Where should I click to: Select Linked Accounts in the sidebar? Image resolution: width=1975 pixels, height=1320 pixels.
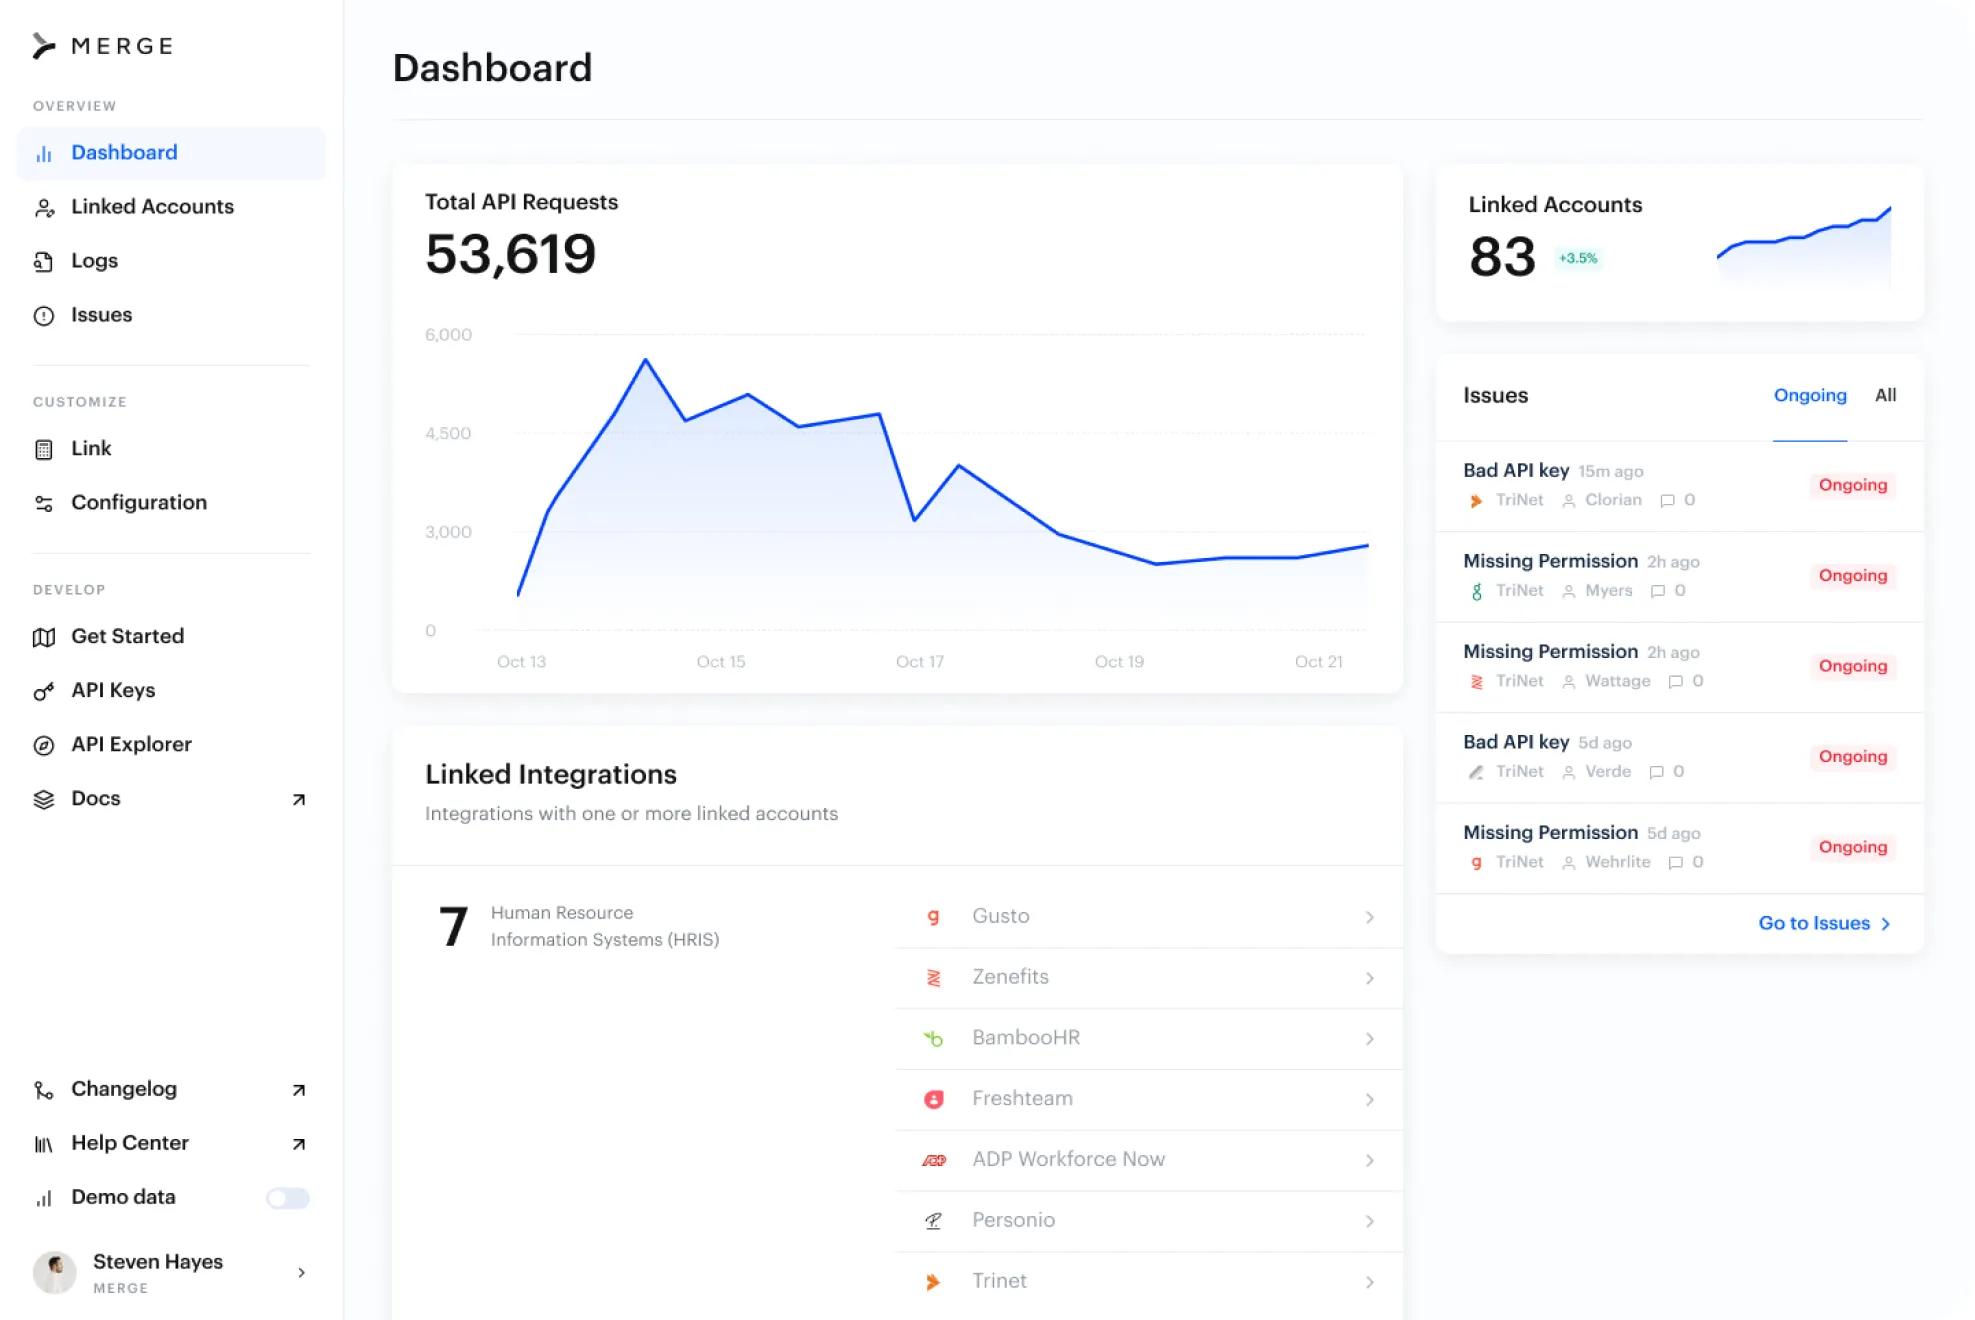pyautogui.click(x=152, y=206)
